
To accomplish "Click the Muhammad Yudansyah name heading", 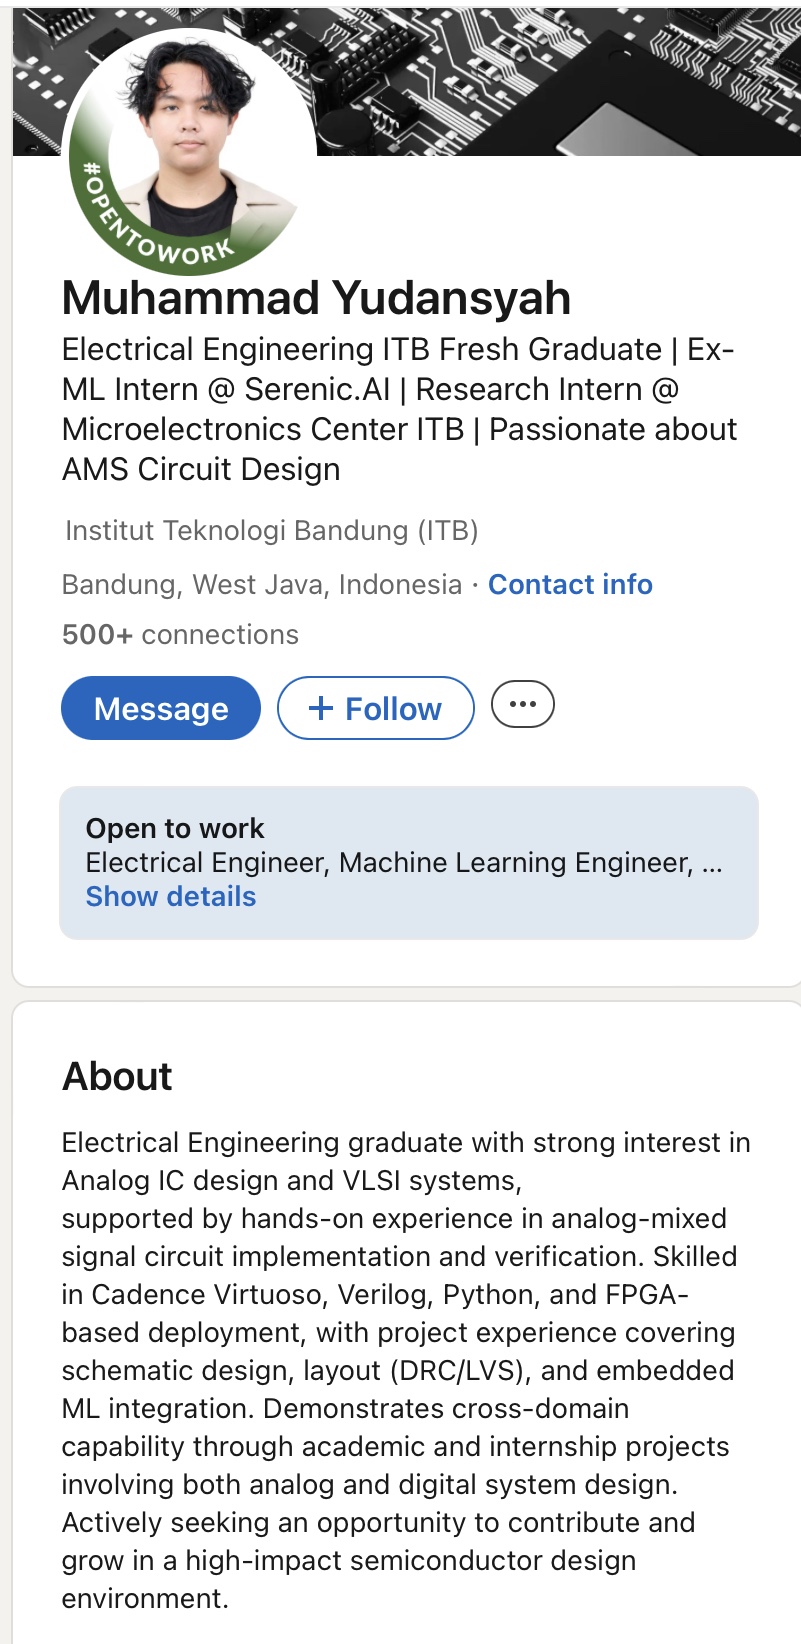I will [x=316, y=298].
